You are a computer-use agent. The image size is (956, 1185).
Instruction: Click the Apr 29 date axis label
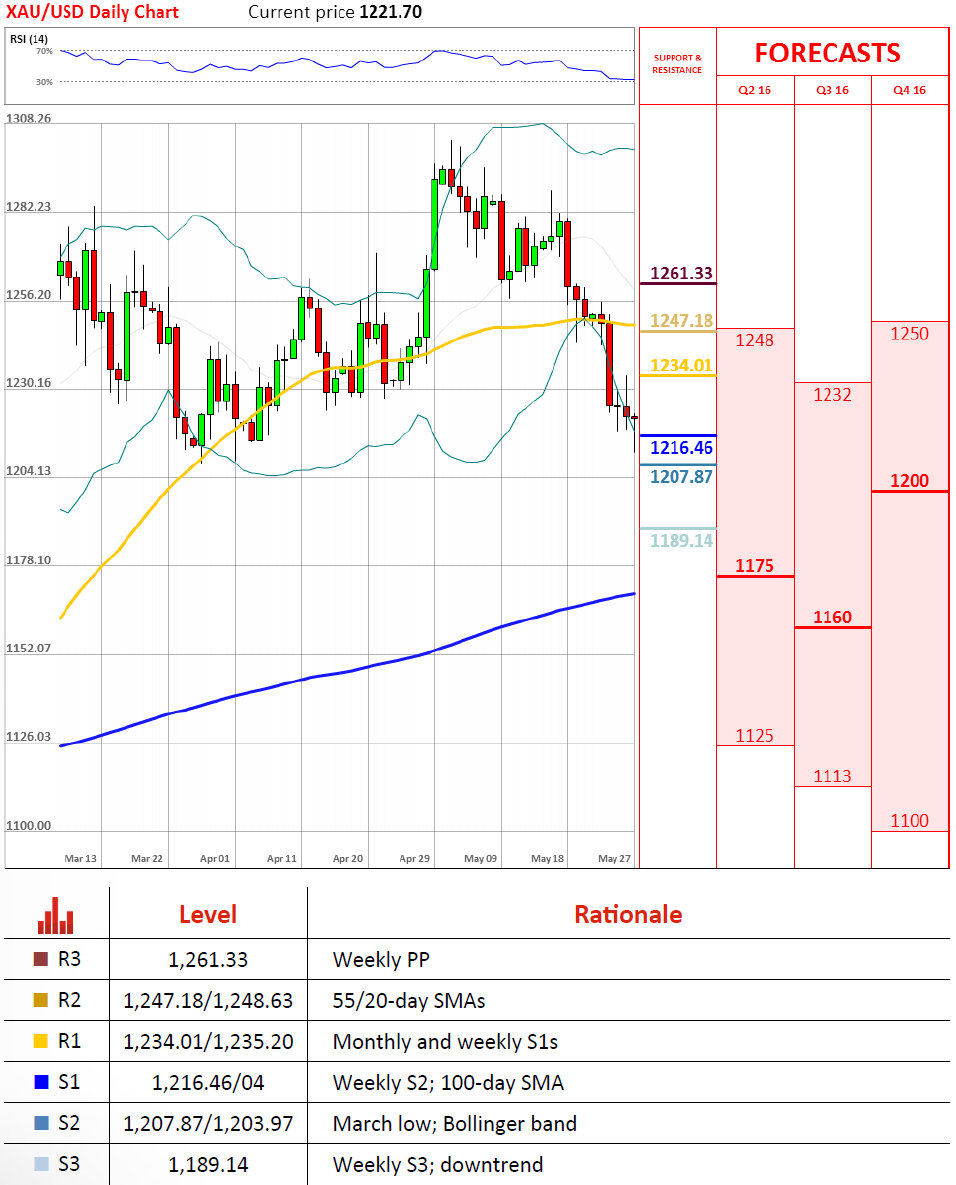414,859
